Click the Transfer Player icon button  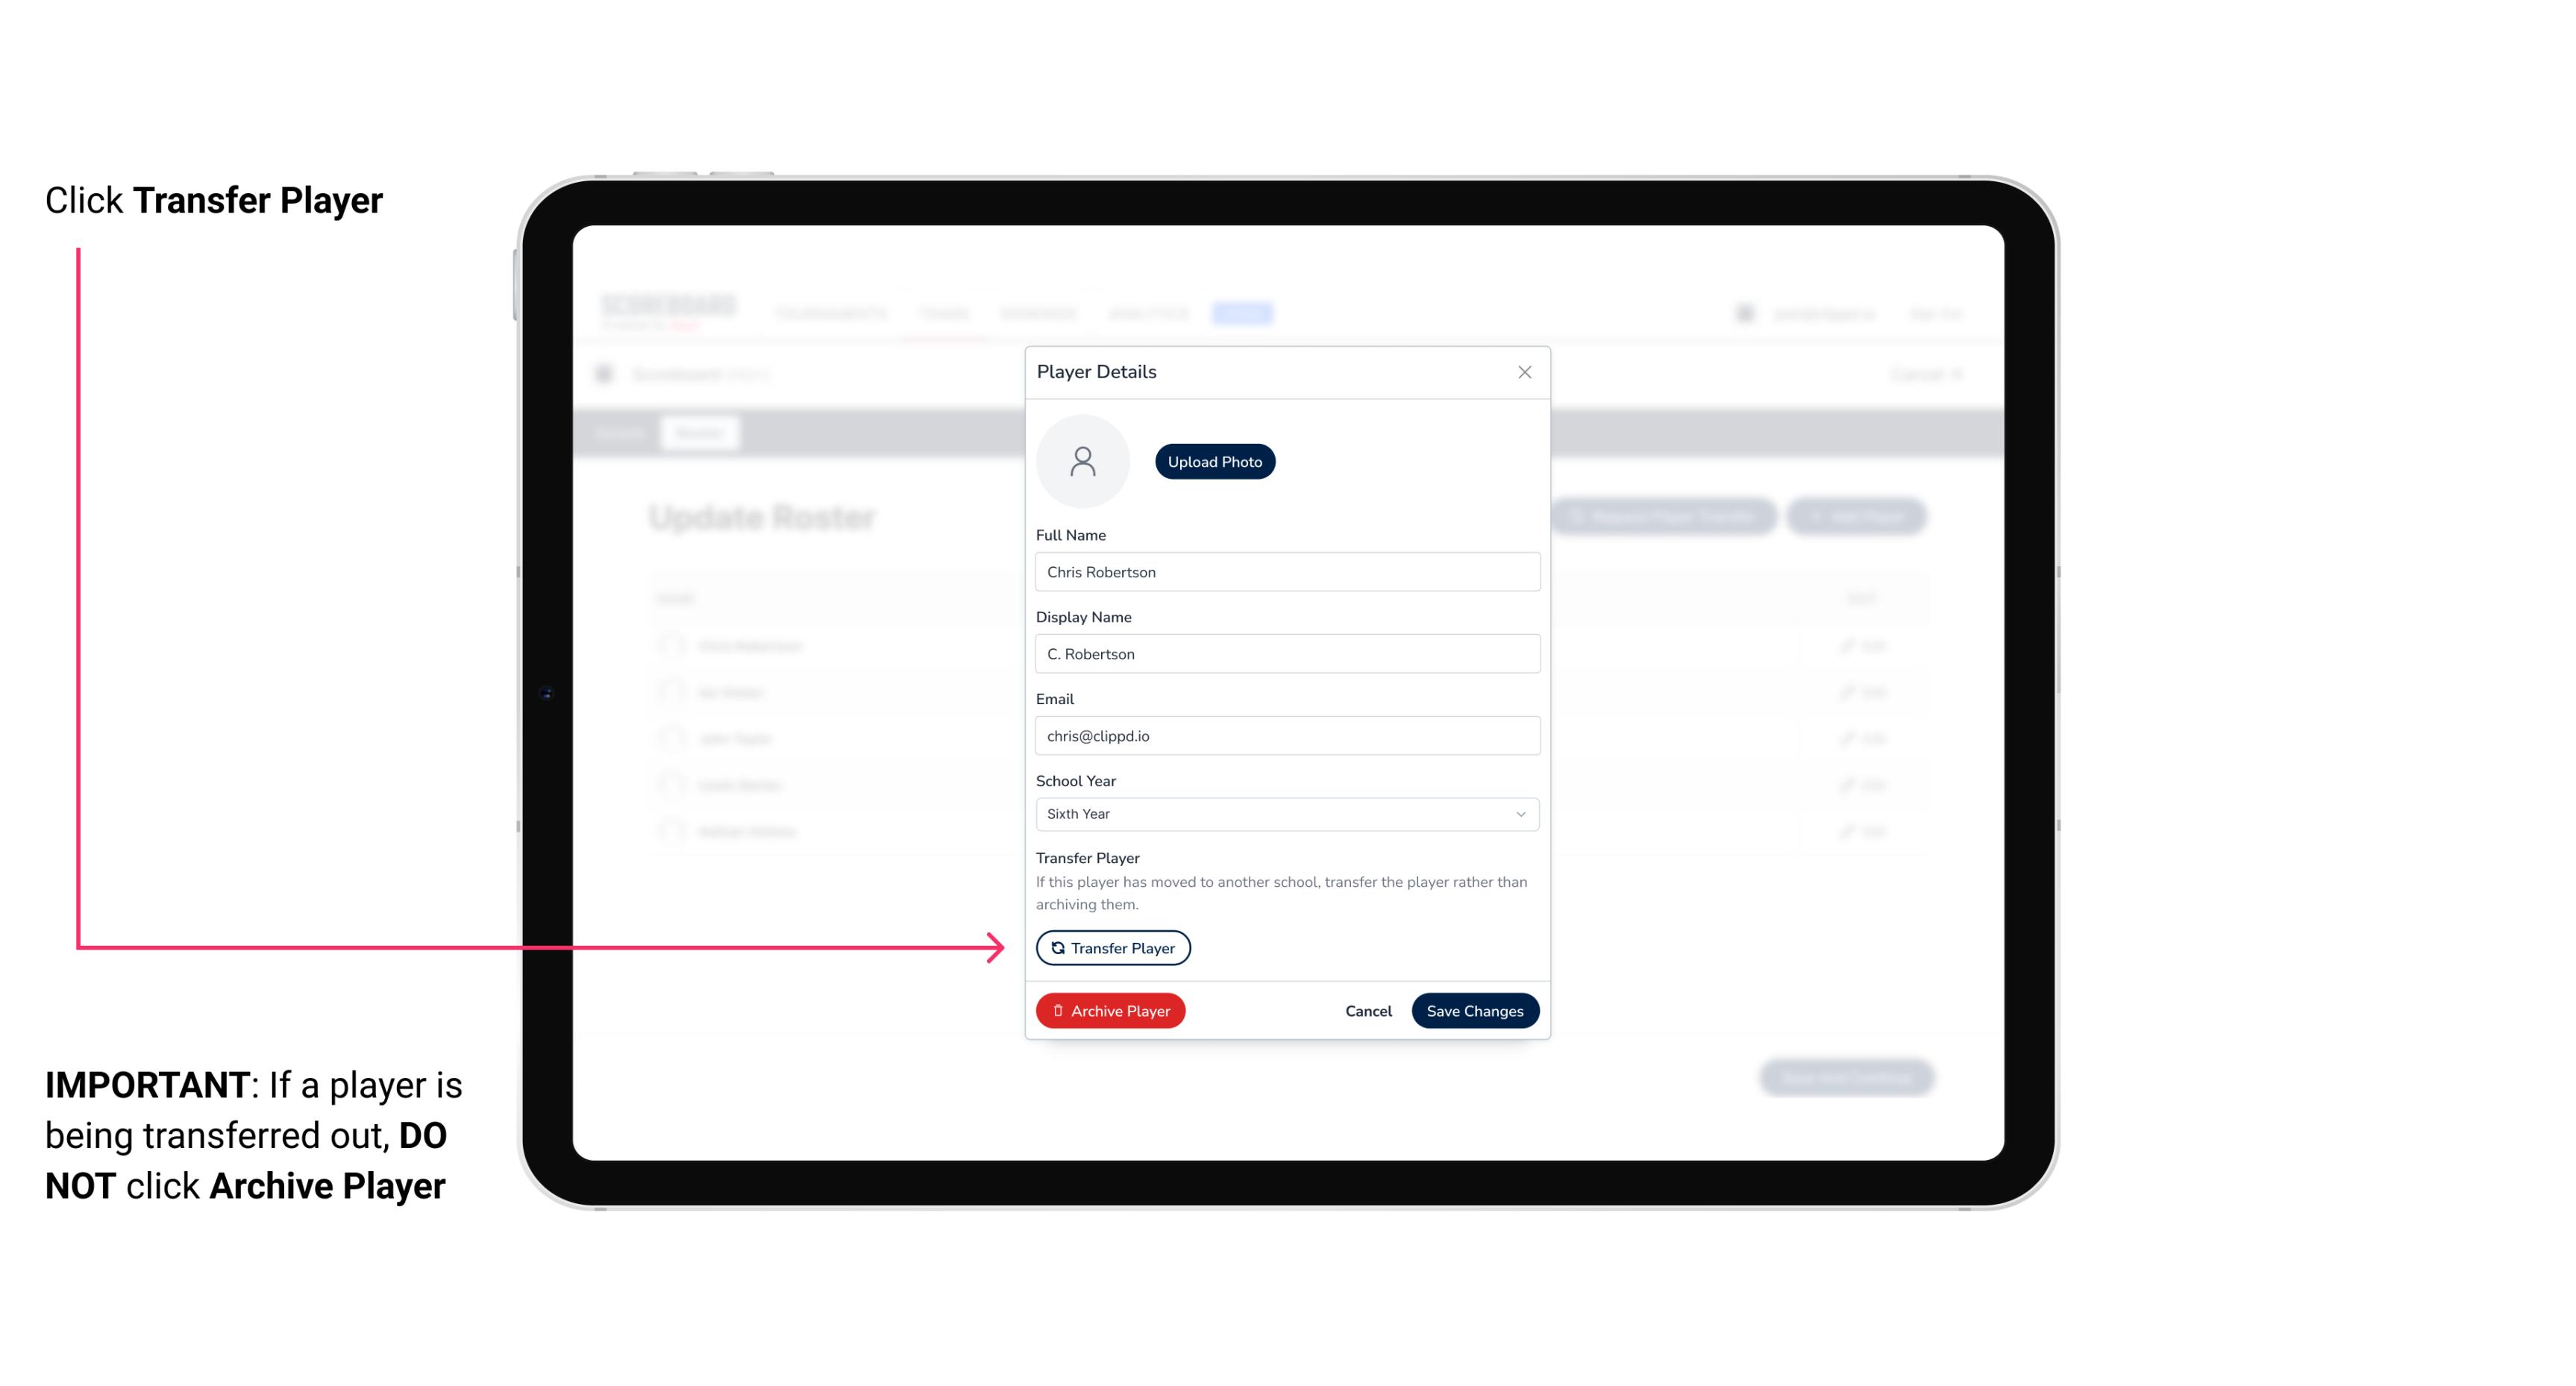1112,947
